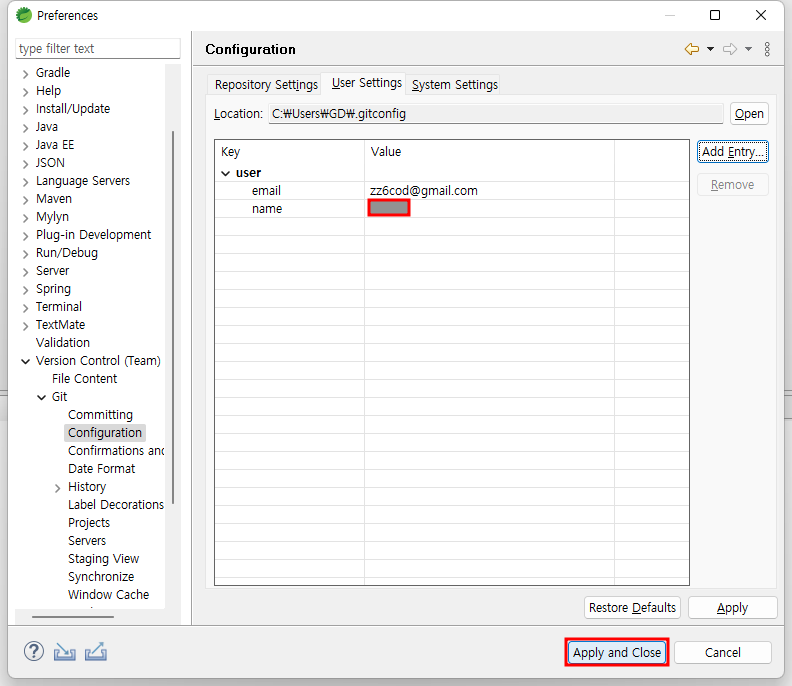This screenshot has width=792, height=686.
Task: Expand the Java EE node
Action: (26, 146)
